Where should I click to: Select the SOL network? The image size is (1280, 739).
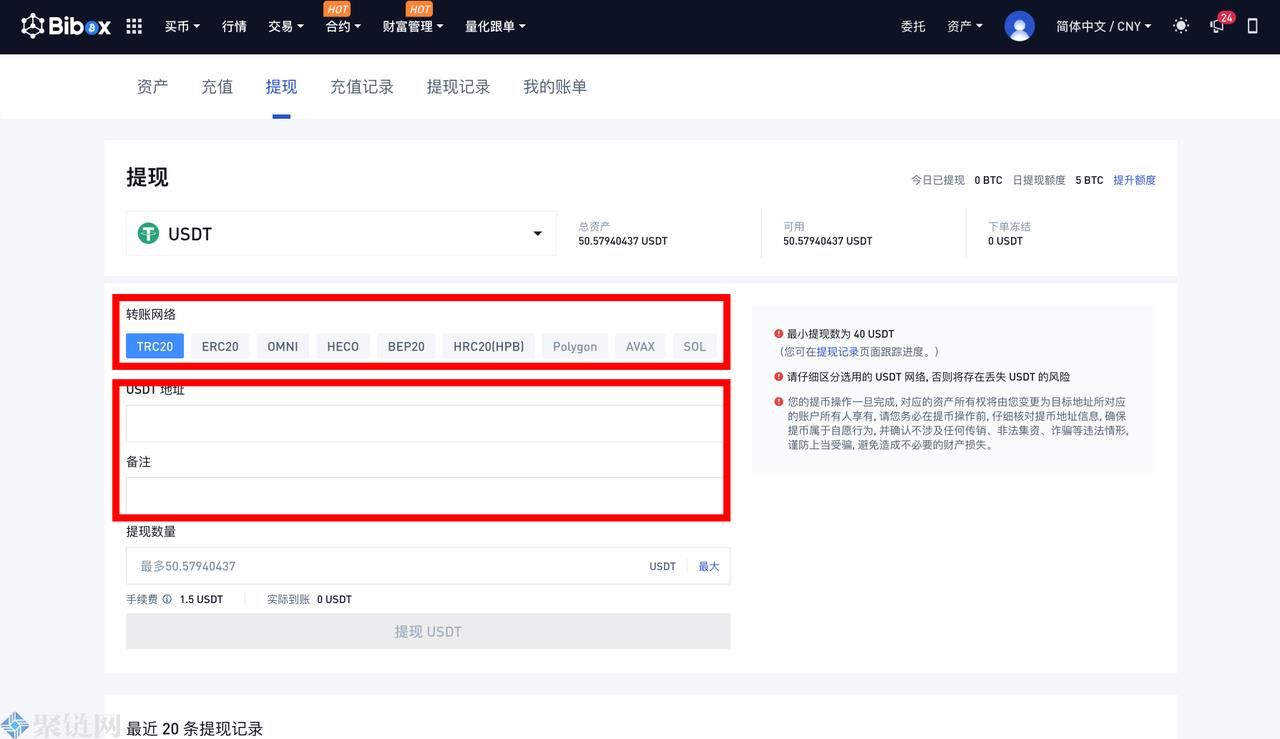pyautogui.click(x=695, y=346)
